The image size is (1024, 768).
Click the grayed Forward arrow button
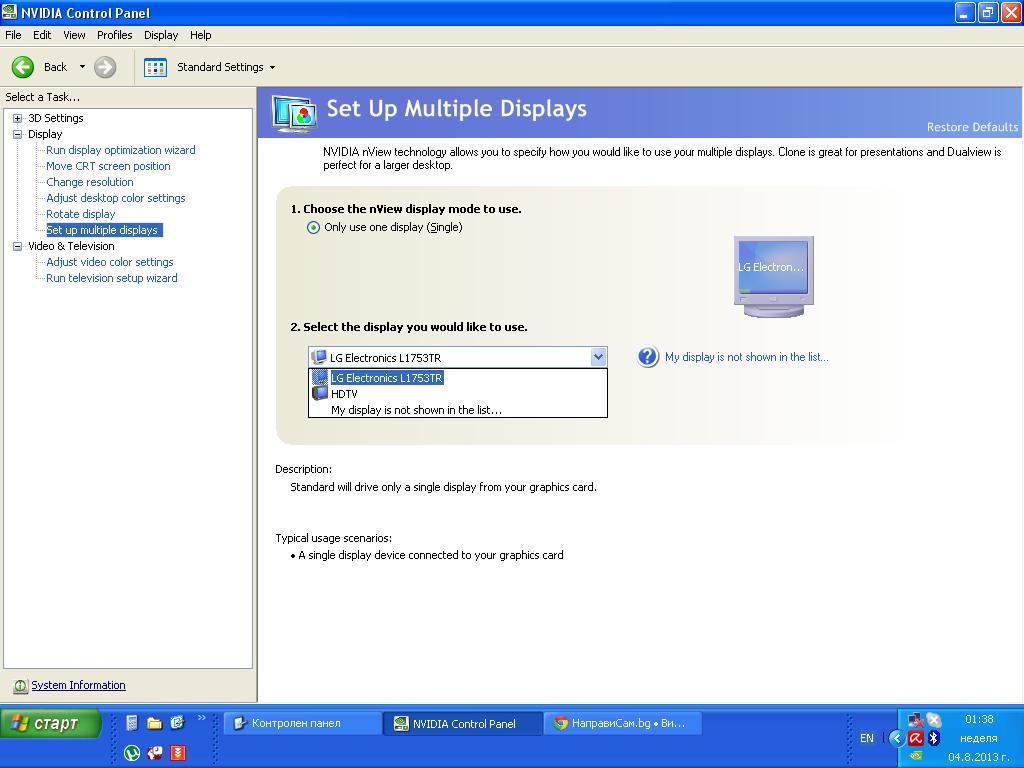[x=104, y=67]
